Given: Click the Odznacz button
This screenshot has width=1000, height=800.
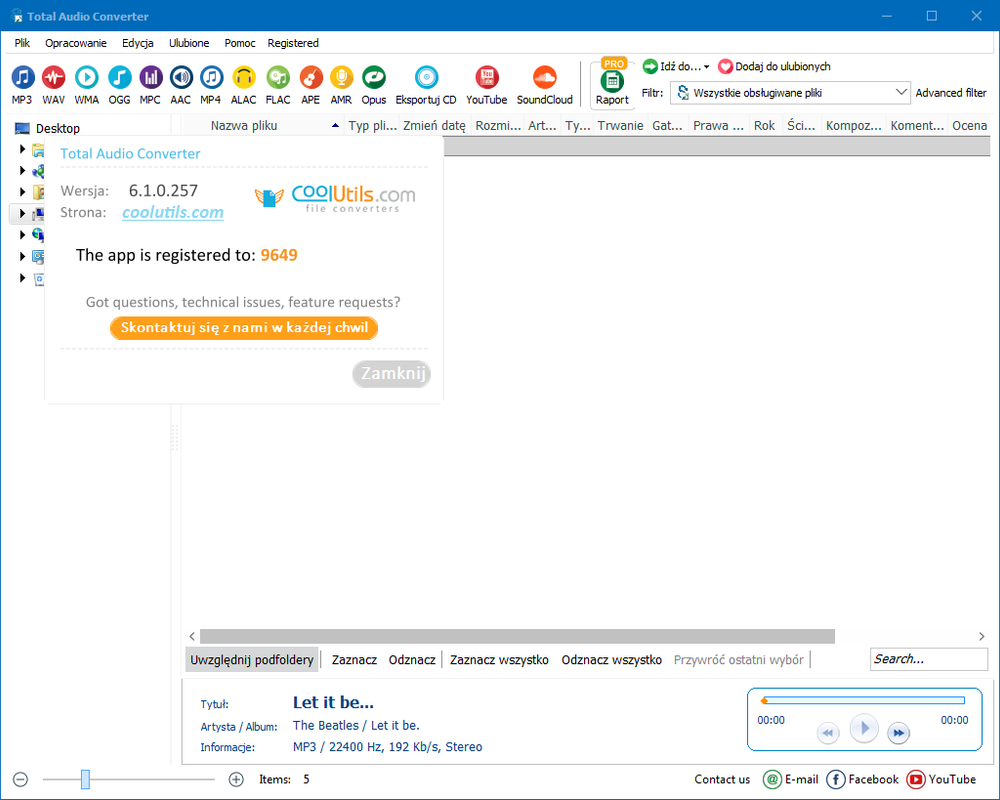Looking at the screenshot, I should (412, 660).
